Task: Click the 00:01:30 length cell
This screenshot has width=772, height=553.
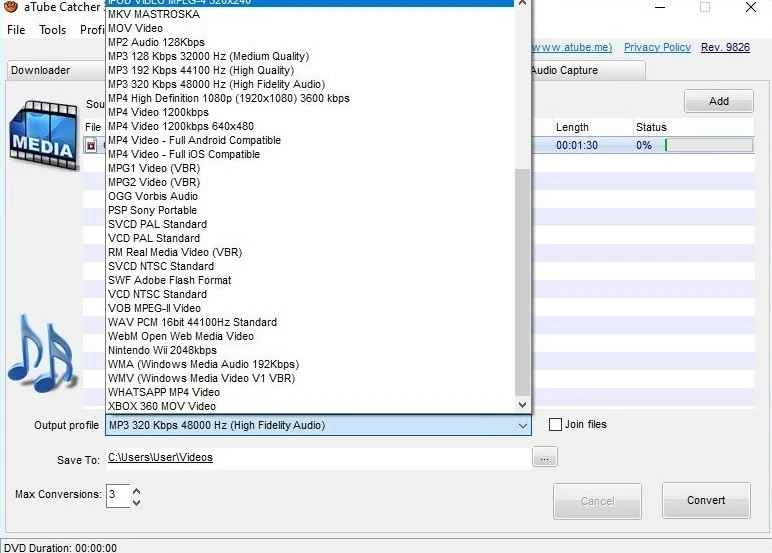Action: (577, 145)
